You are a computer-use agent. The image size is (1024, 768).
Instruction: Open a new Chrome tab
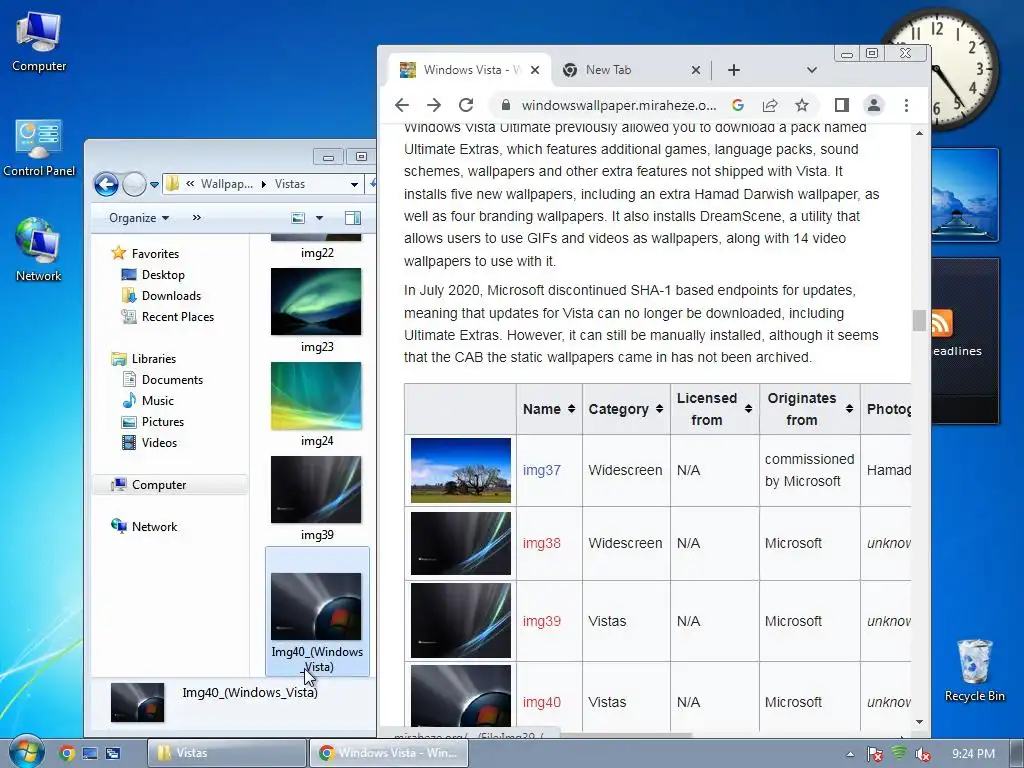(734, 70)
